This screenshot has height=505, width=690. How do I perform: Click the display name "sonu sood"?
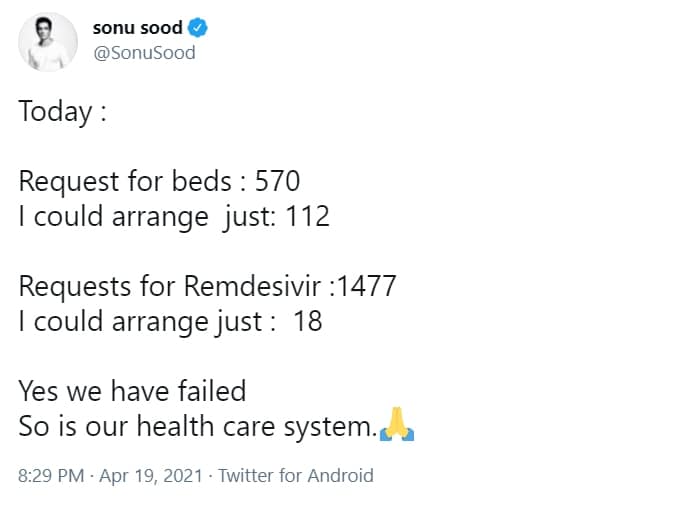click(137, 28)
